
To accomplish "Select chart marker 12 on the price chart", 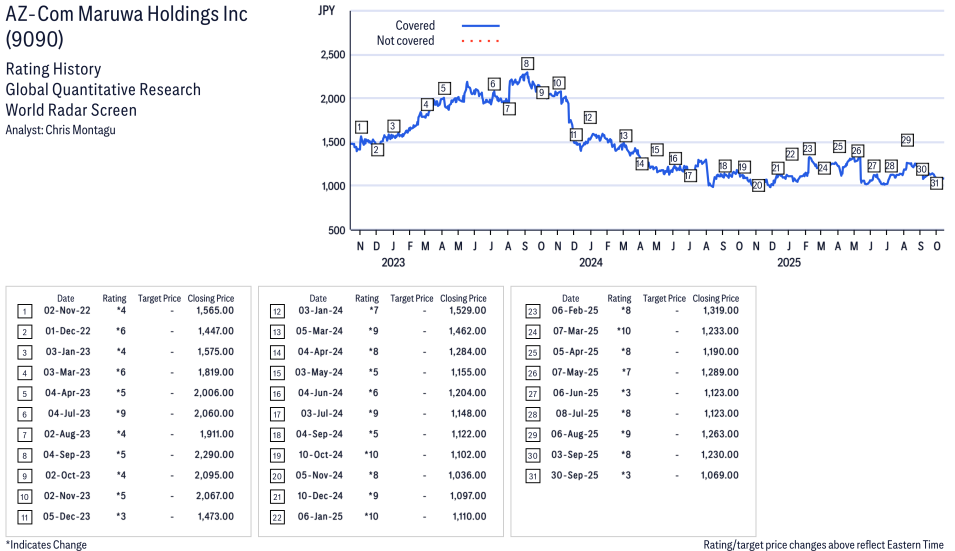I will tap(589, 117).
